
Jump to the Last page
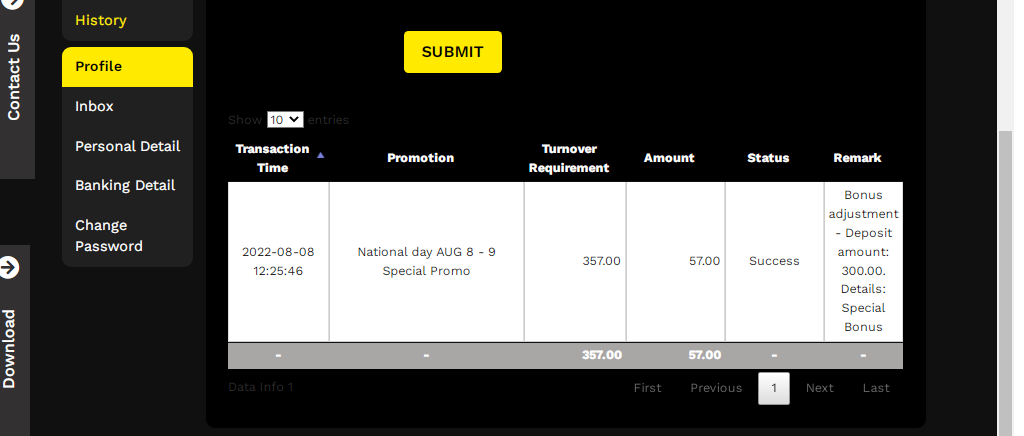coord(876,388)
